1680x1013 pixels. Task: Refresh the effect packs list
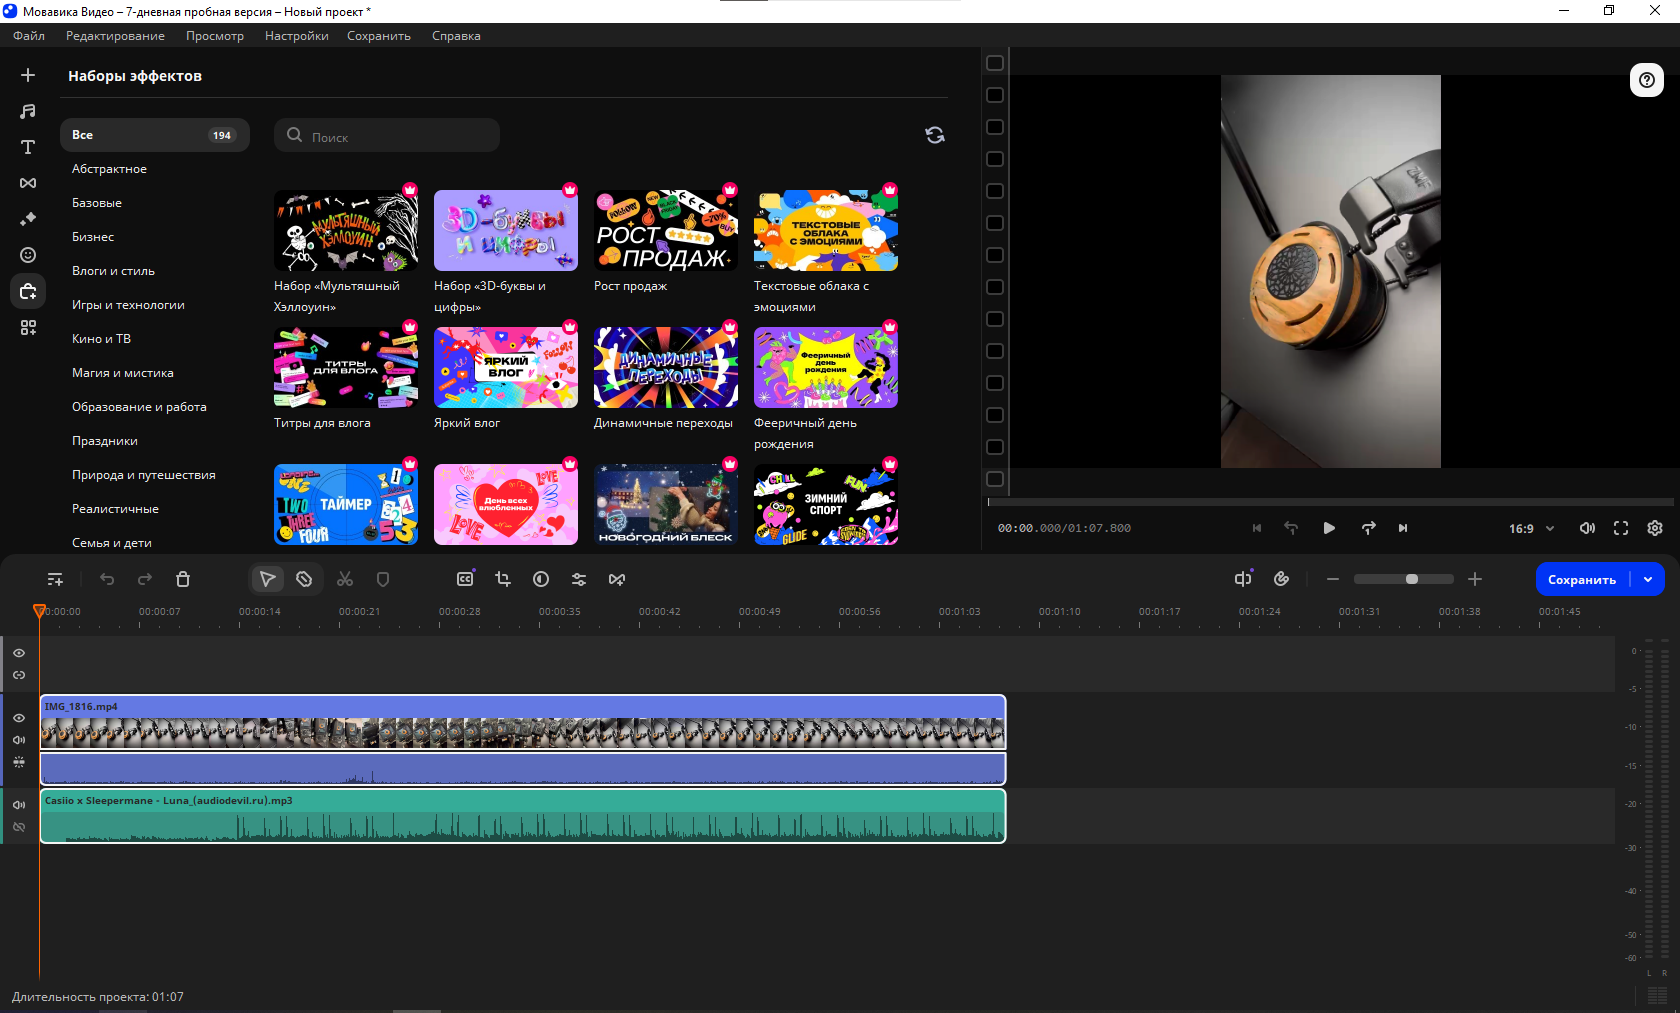click(x=935, y=135)
